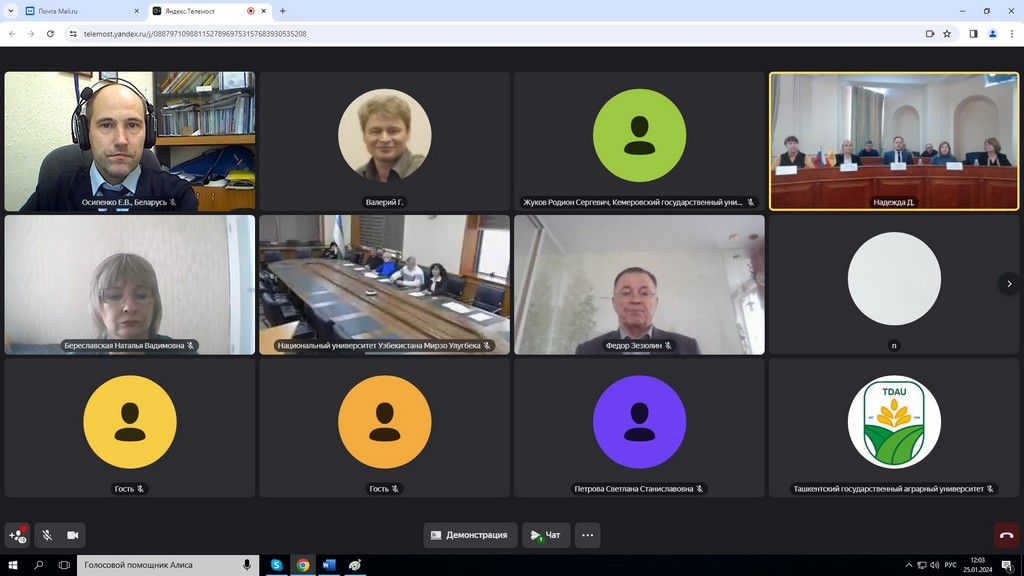Bookmark this page with star icon
1024x576 pixels.
947,33
